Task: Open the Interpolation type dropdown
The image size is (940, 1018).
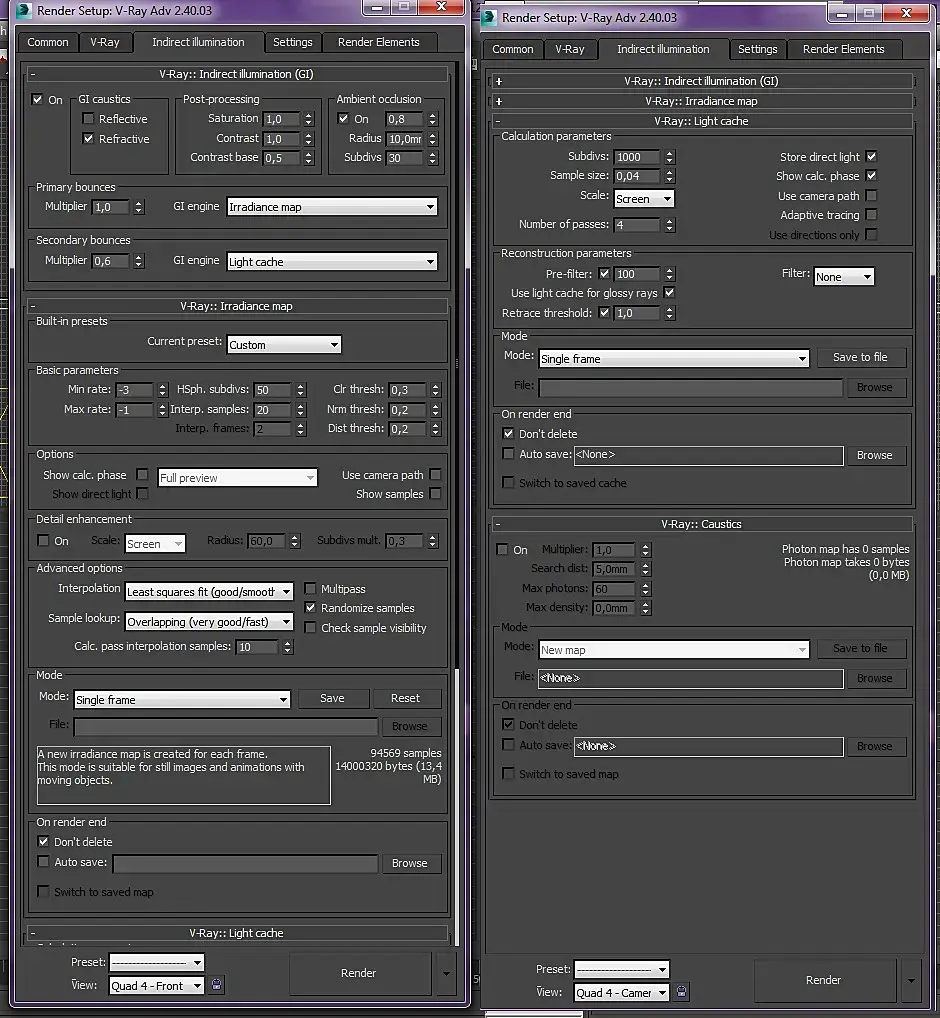Action: (209, 591)
